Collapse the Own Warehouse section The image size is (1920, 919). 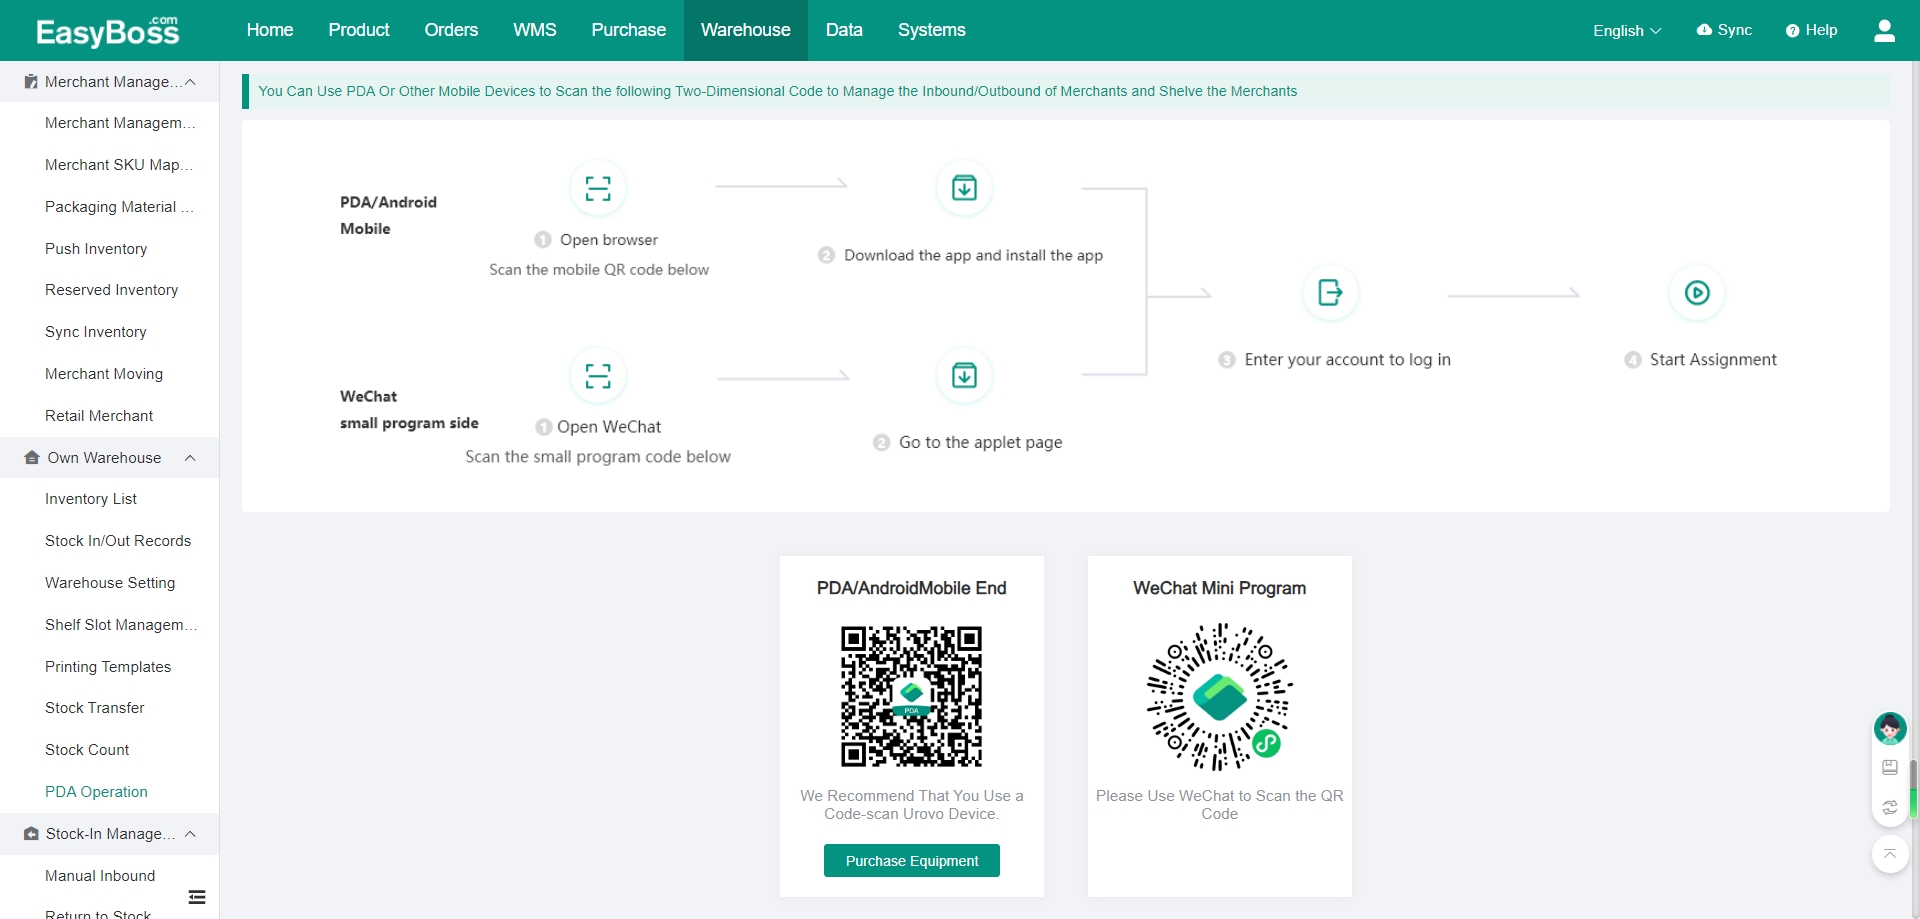[x=190, y=458]
